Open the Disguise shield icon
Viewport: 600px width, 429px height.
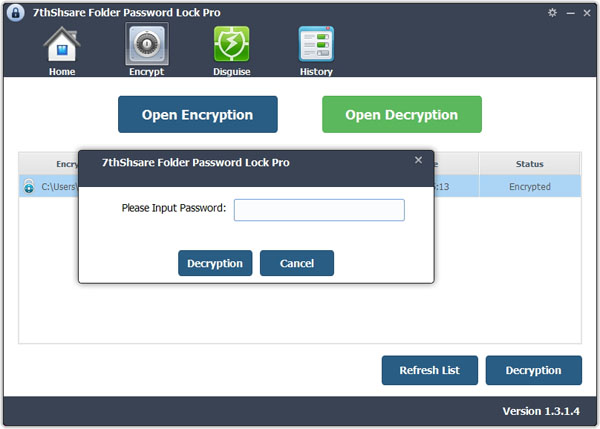[232, 44]
